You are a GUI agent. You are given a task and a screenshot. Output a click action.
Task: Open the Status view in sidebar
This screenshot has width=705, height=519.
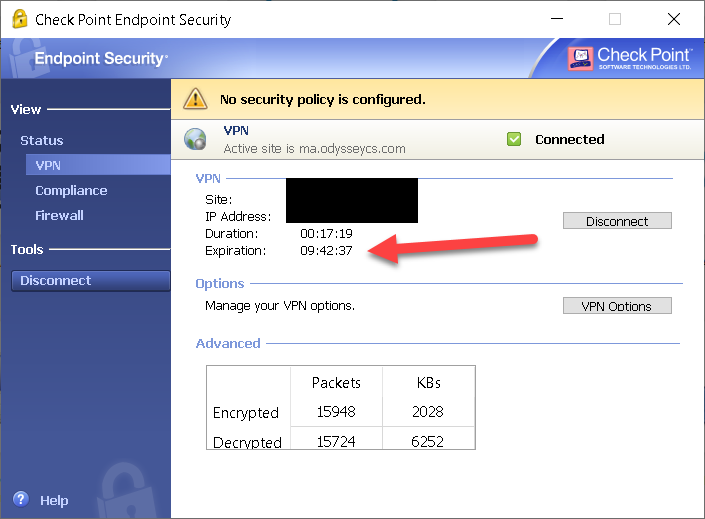tap(41, 140)
